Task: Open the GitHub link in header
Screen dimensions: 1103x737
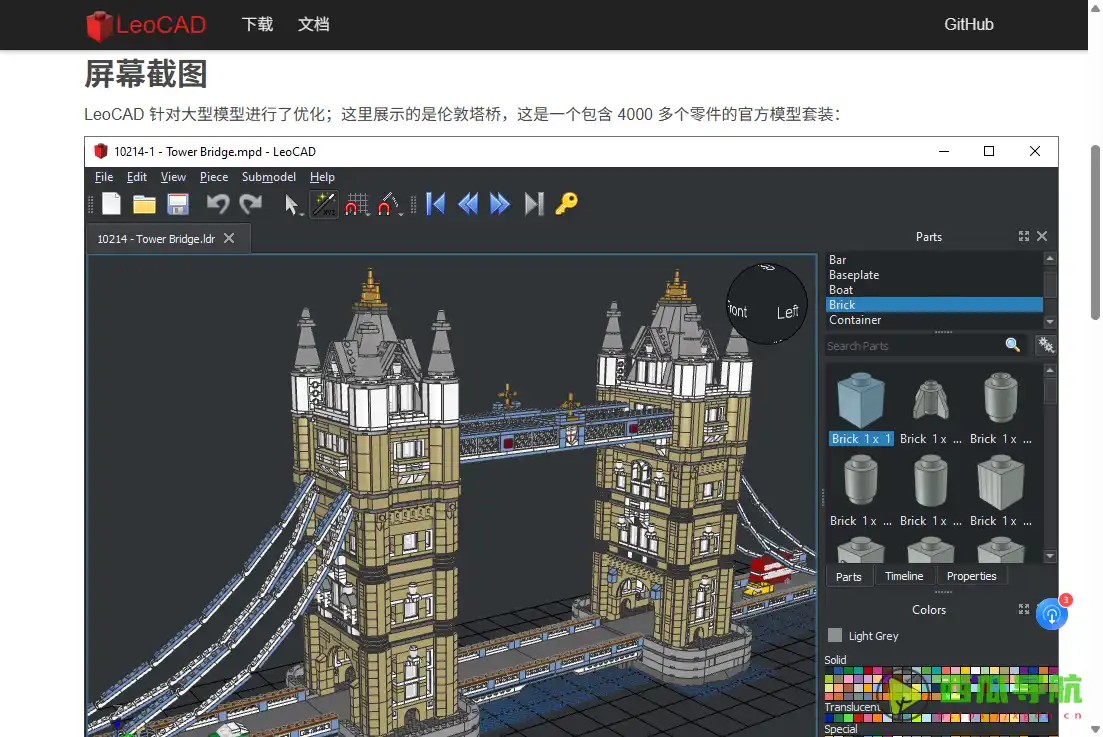Action: 969,25
